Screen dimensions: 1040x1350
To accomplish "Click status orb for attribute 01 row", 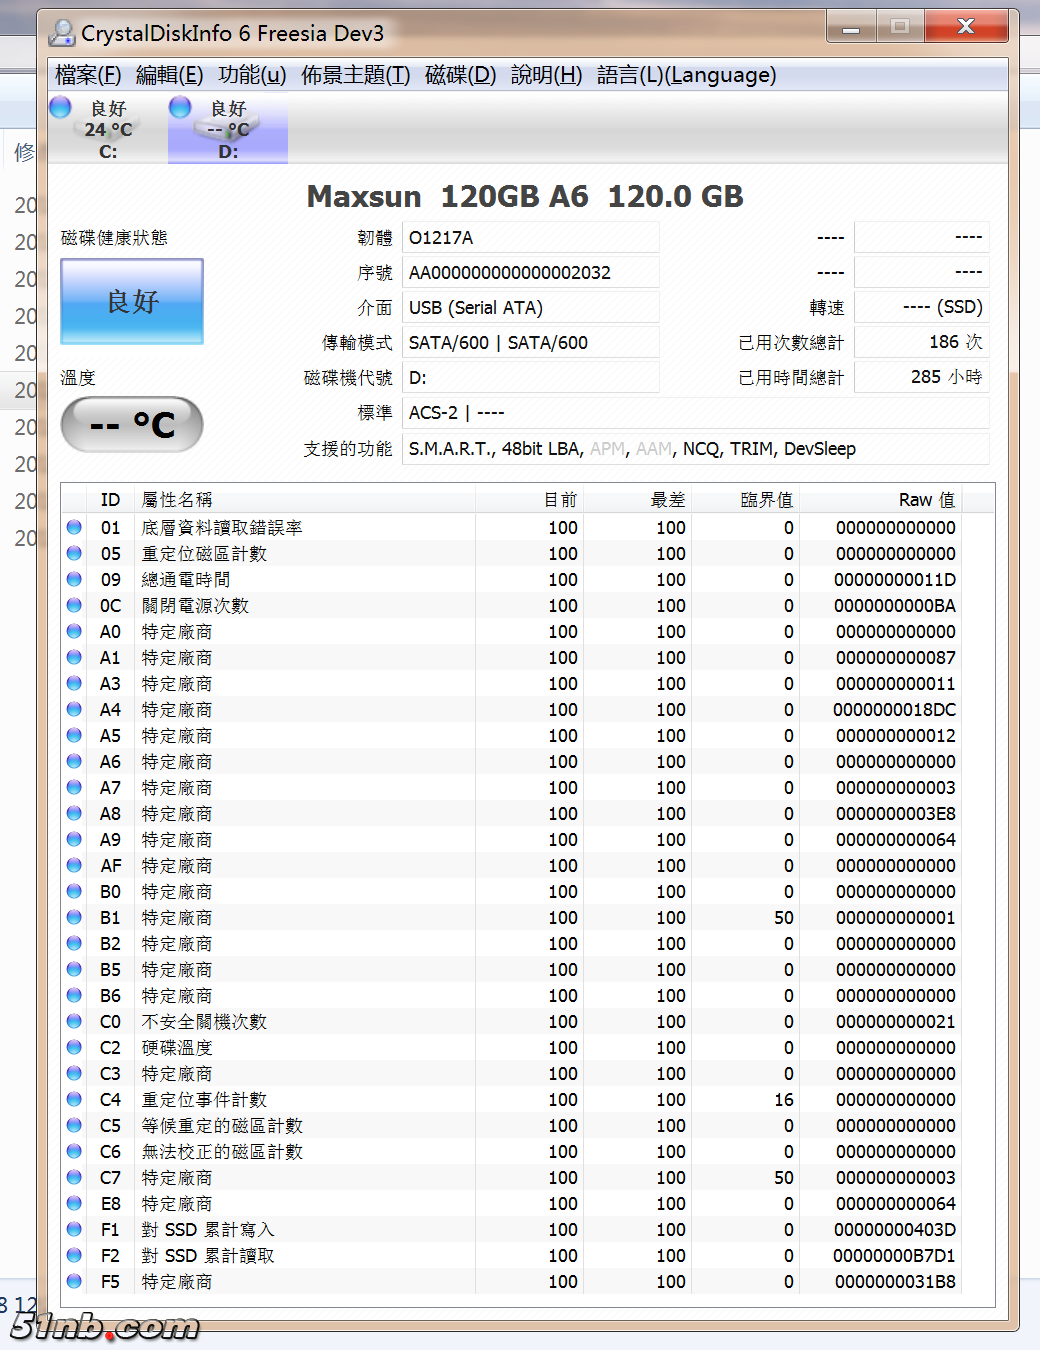I will (x=74, y=527).
